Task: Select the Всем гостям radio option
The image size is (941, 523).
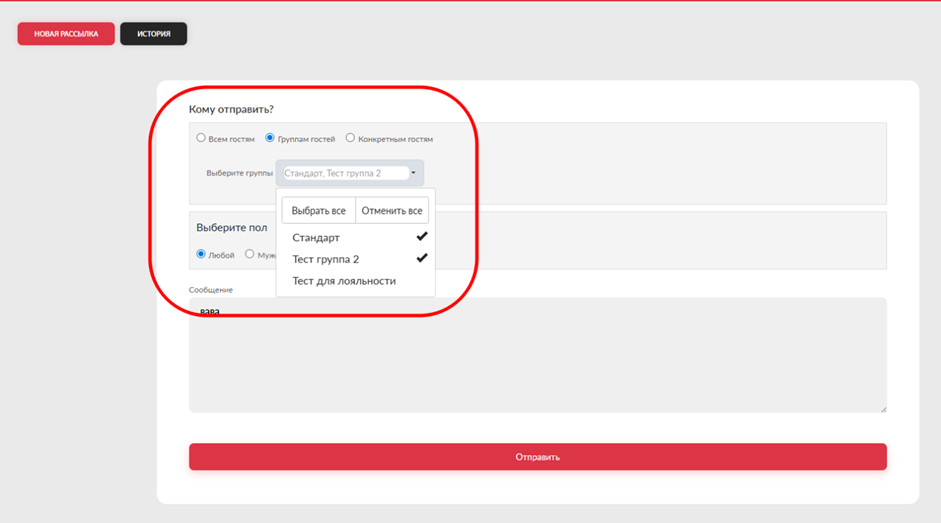Action: 201,138
